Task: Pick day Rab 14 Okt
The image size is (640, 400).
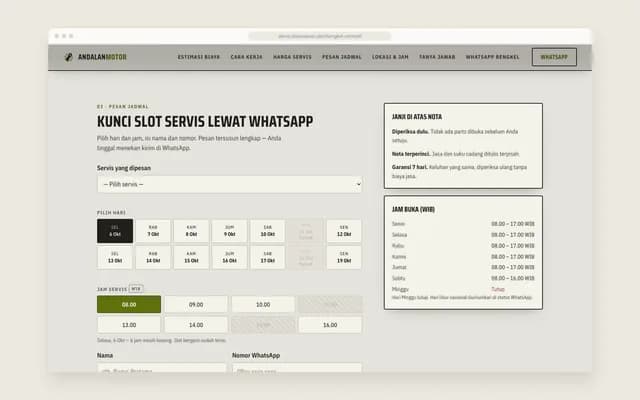Action: coord(153,258)
